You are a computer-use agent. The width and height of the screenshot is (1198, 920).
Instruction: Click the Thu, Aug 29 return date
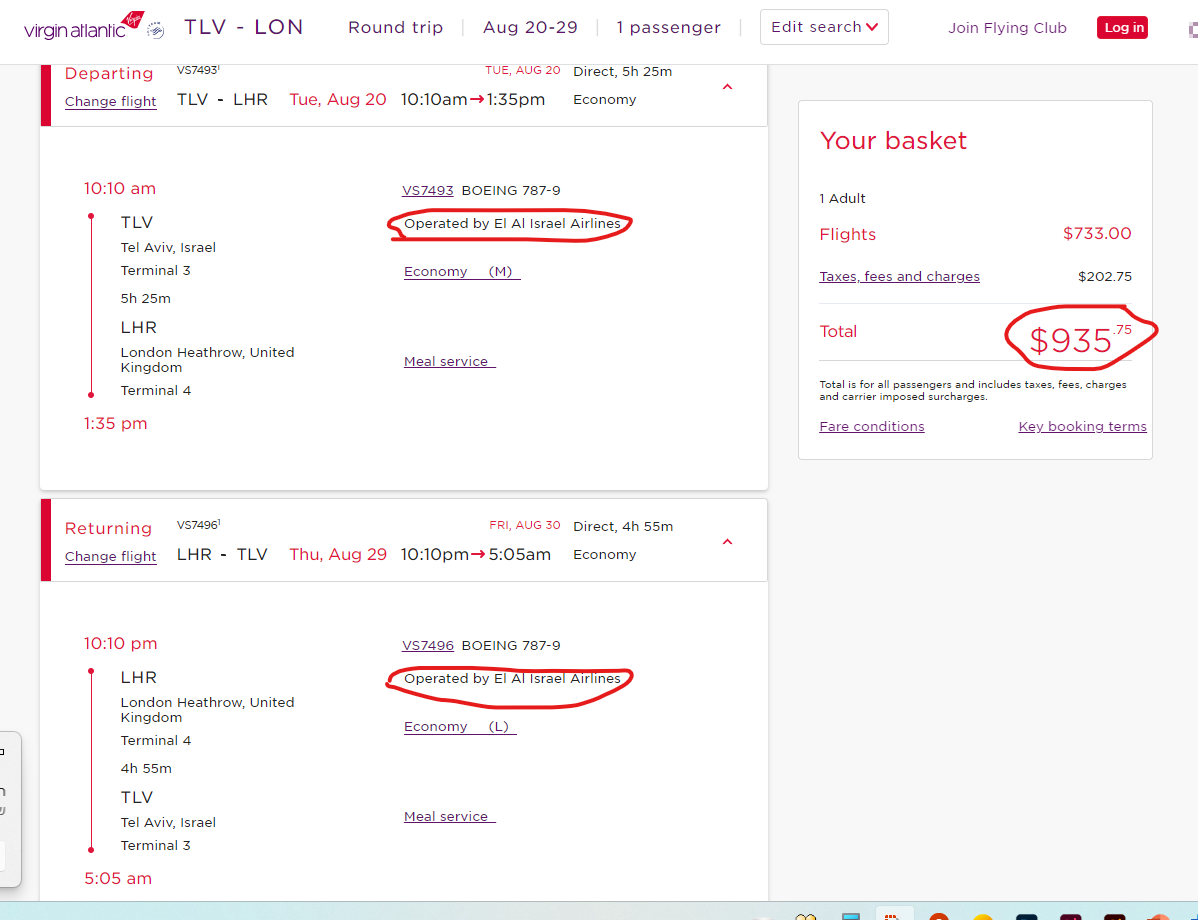pyautogui.click(x=338, y=555)
